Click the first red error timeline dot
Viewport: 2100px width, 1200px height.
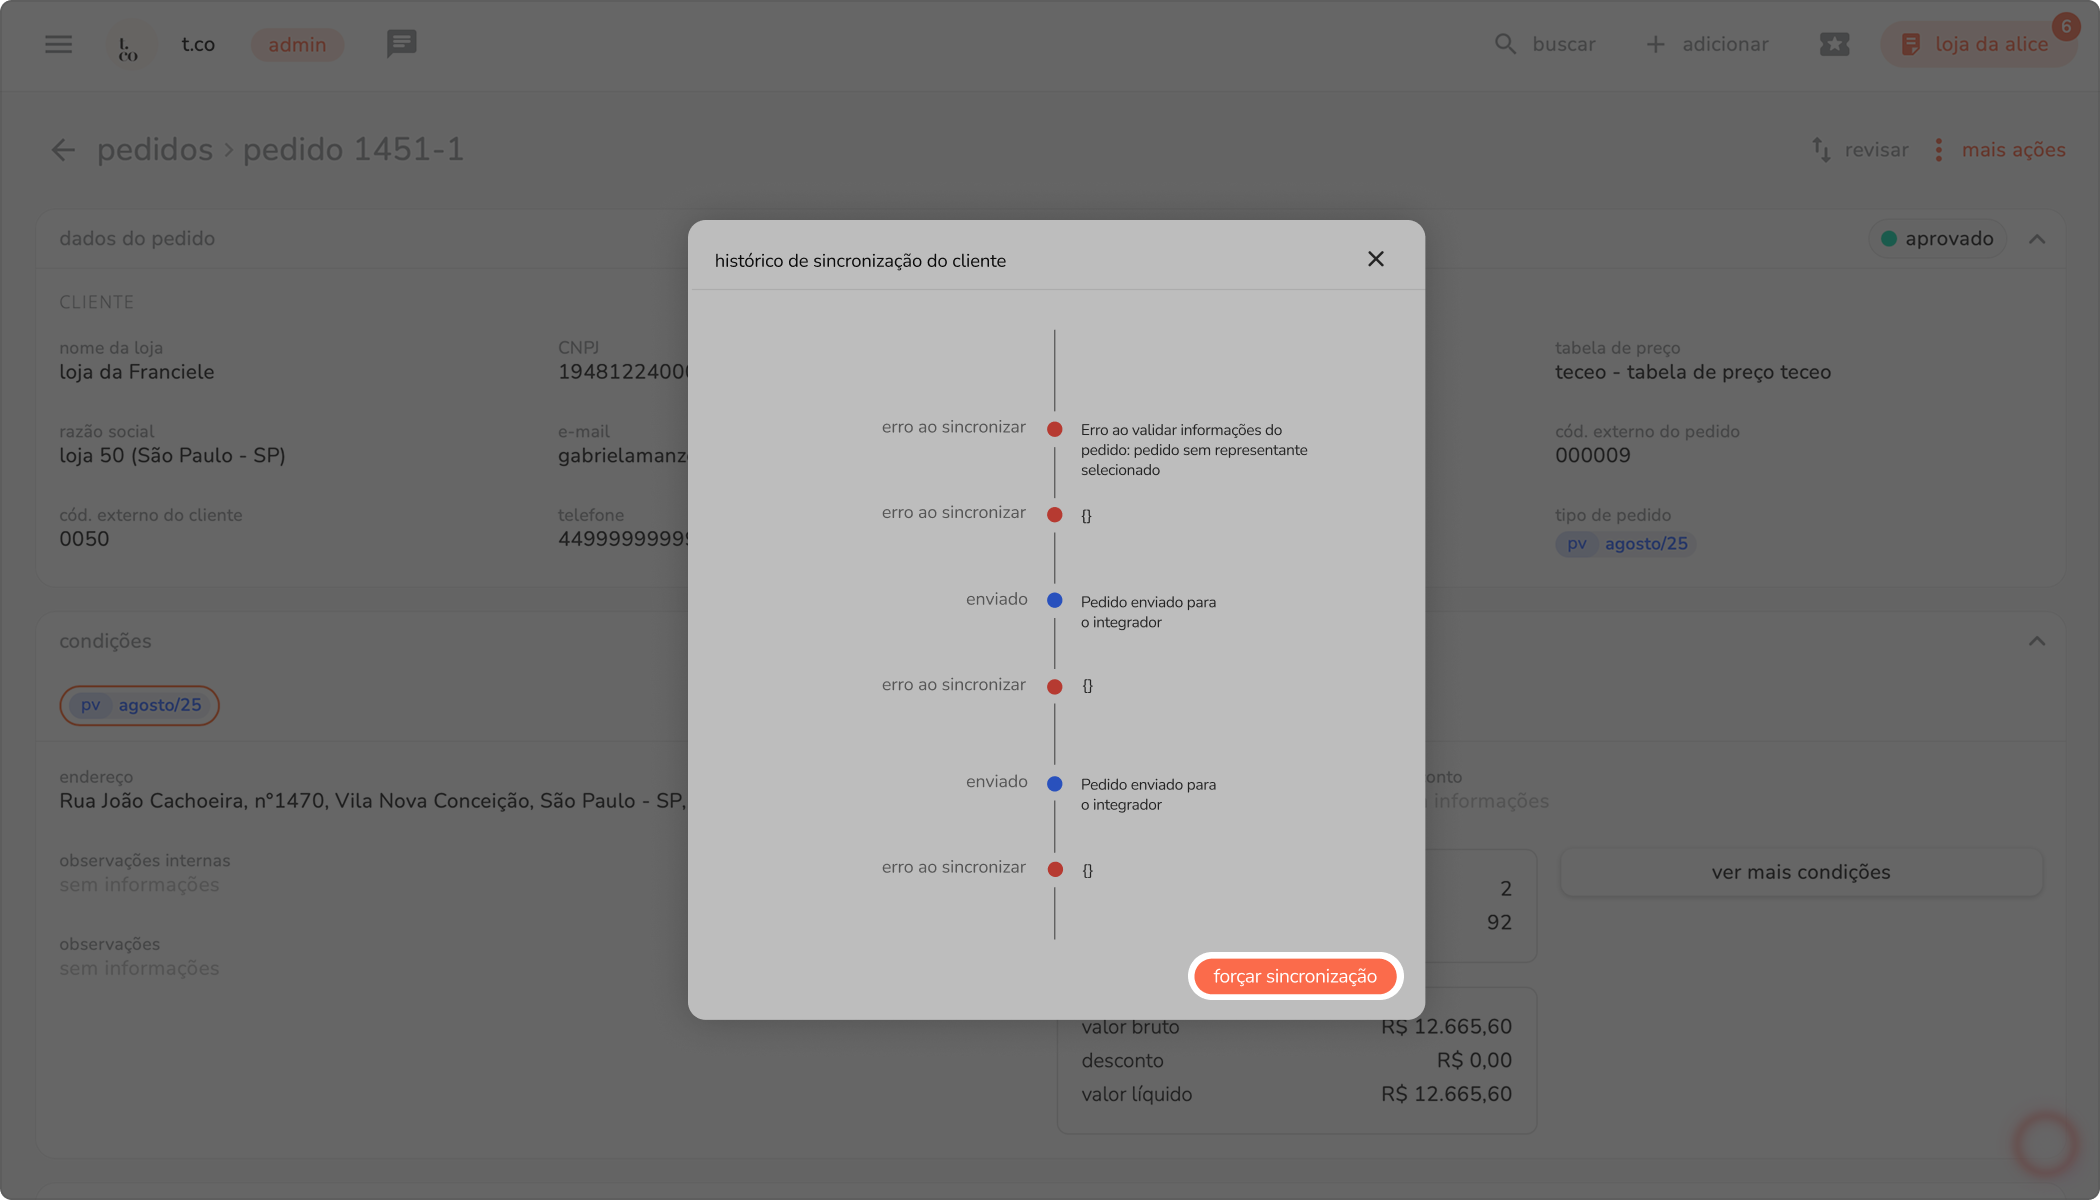coord(1054,429)
